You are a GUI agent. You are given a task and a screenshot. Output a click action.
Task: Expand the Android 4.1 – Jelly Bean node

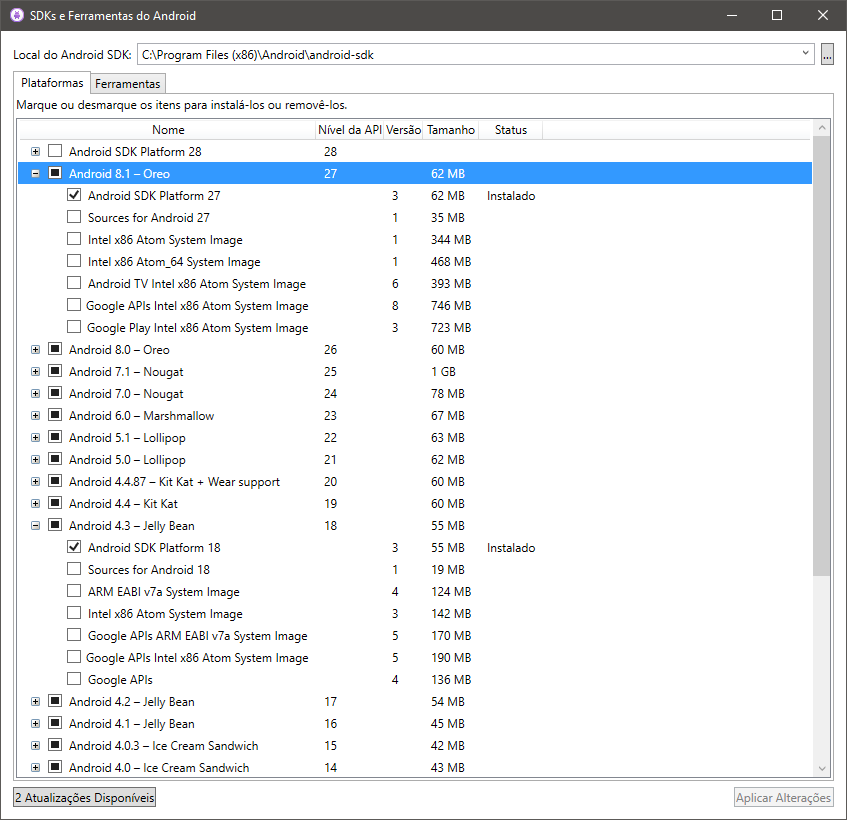click(35, 724)
